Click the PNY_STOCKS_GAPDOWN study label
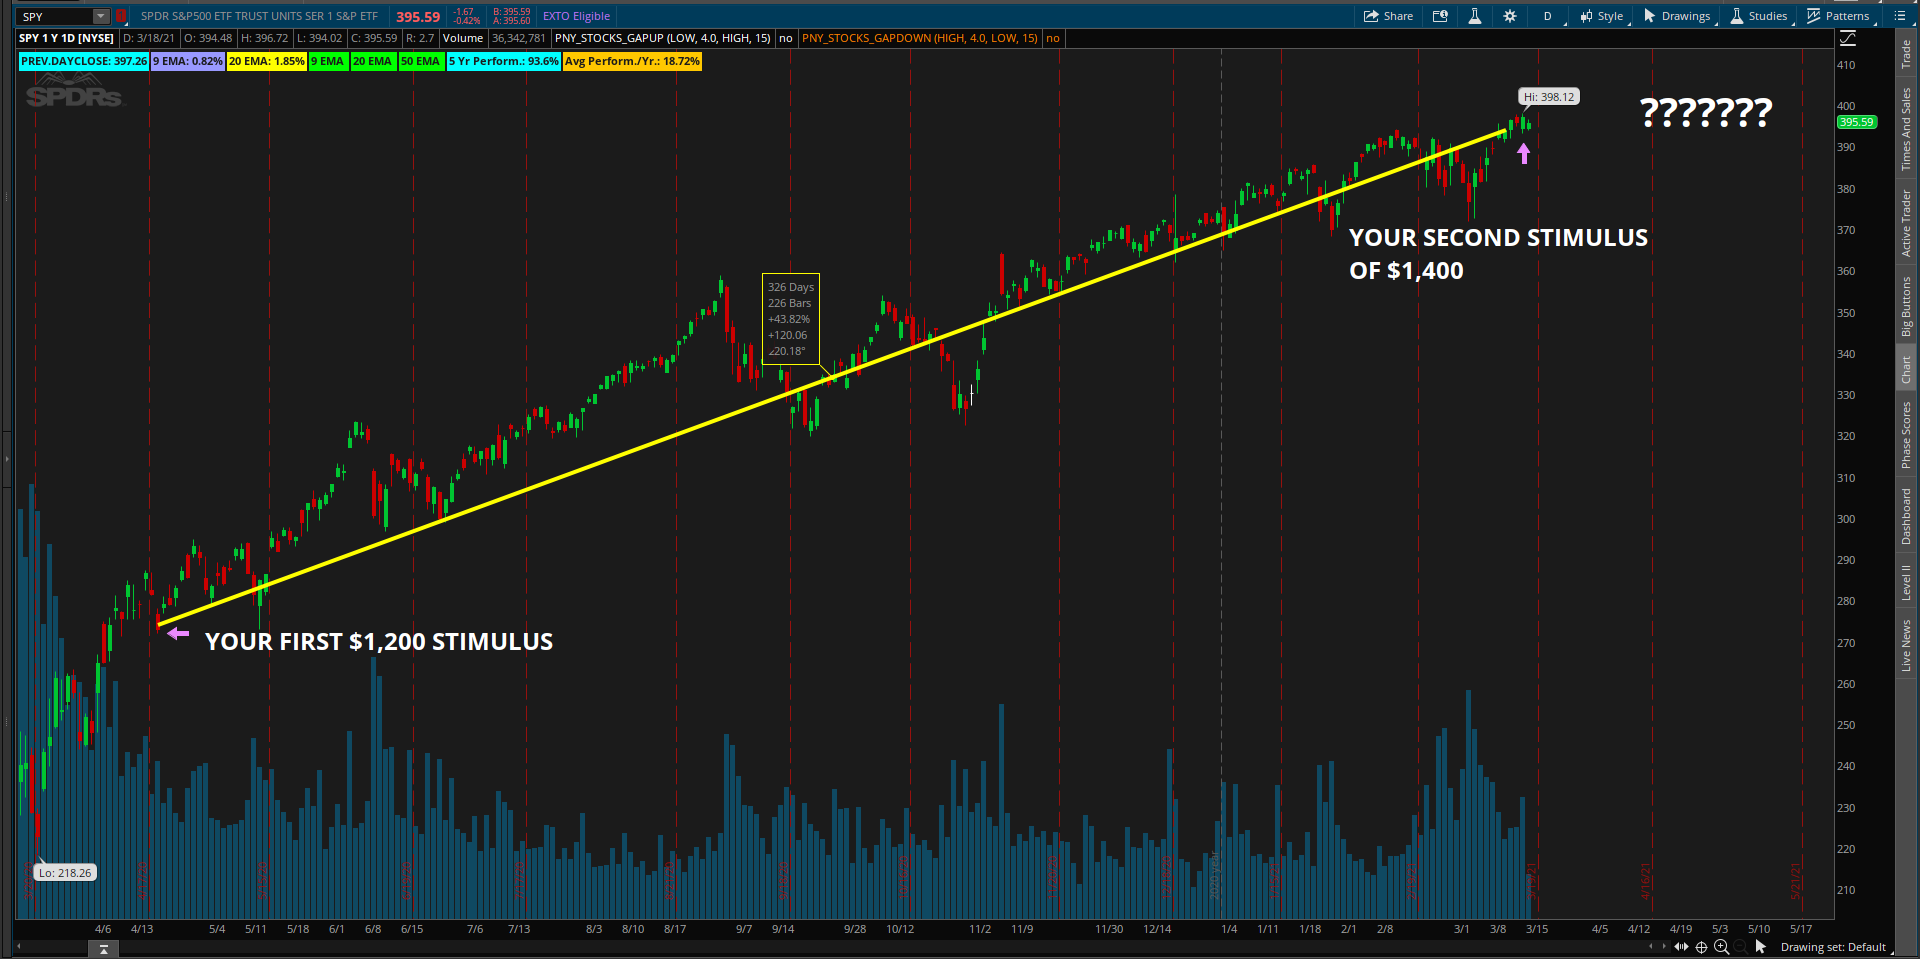The width and height of the screenshot is (1920, 959). [x=920, y=38]
